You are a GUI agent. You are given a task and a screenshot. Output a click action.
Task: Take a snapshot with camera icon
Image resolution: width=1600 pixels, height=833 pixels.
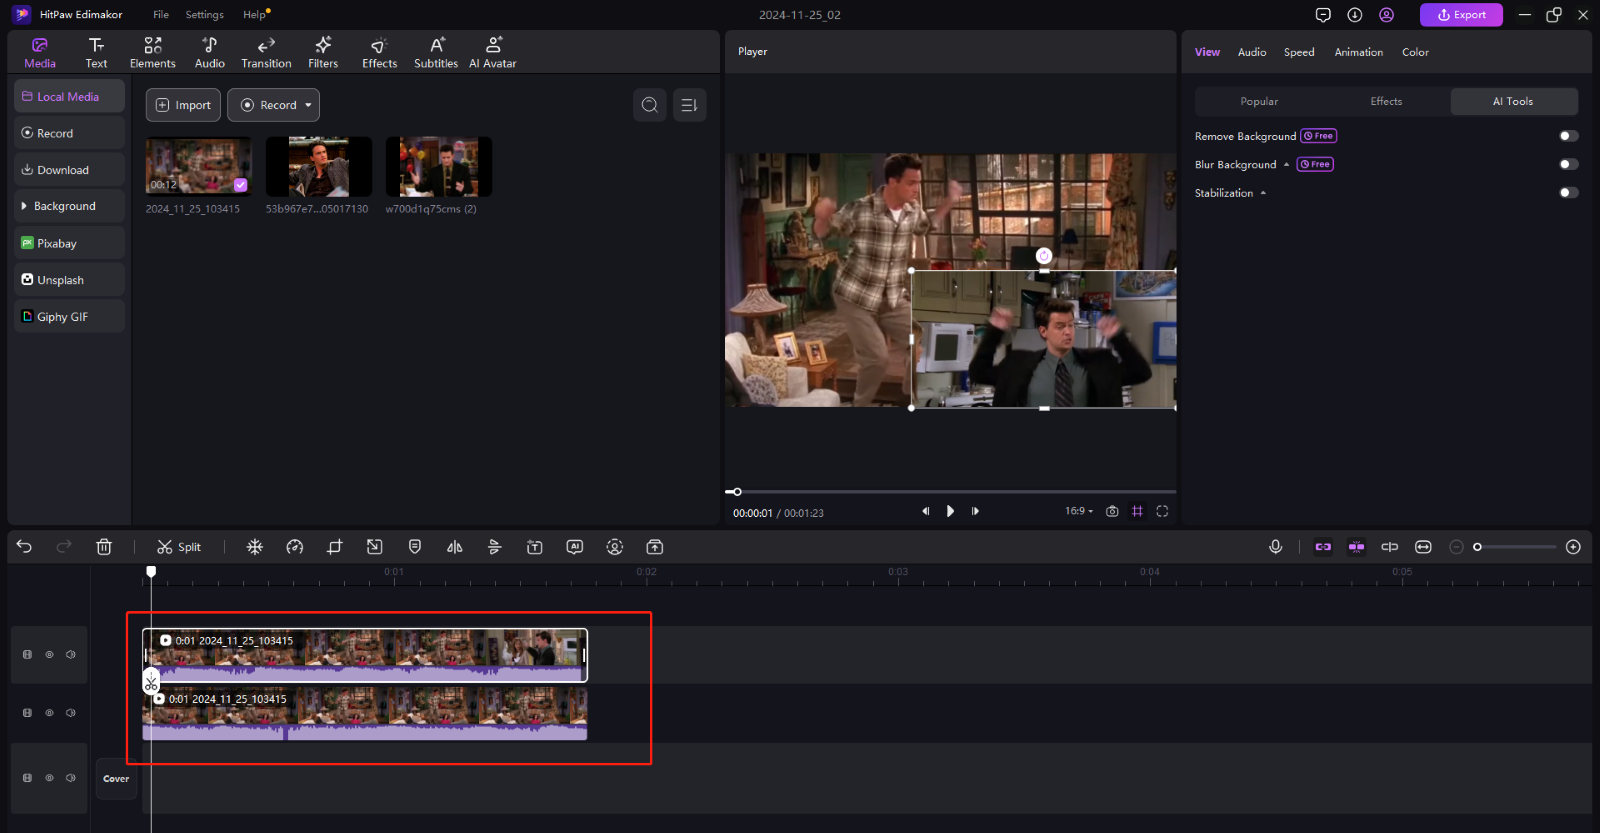coord(1112,511)
